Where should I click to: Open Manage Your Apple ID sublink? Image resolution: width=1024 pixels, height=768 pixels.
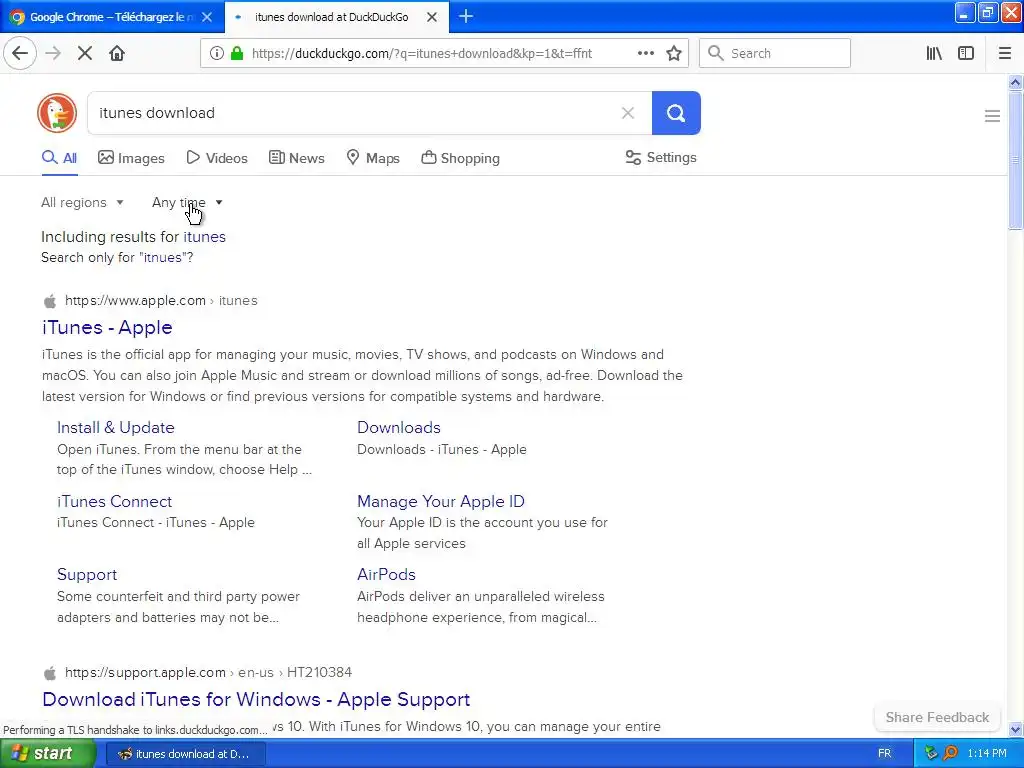pos(441,502)
